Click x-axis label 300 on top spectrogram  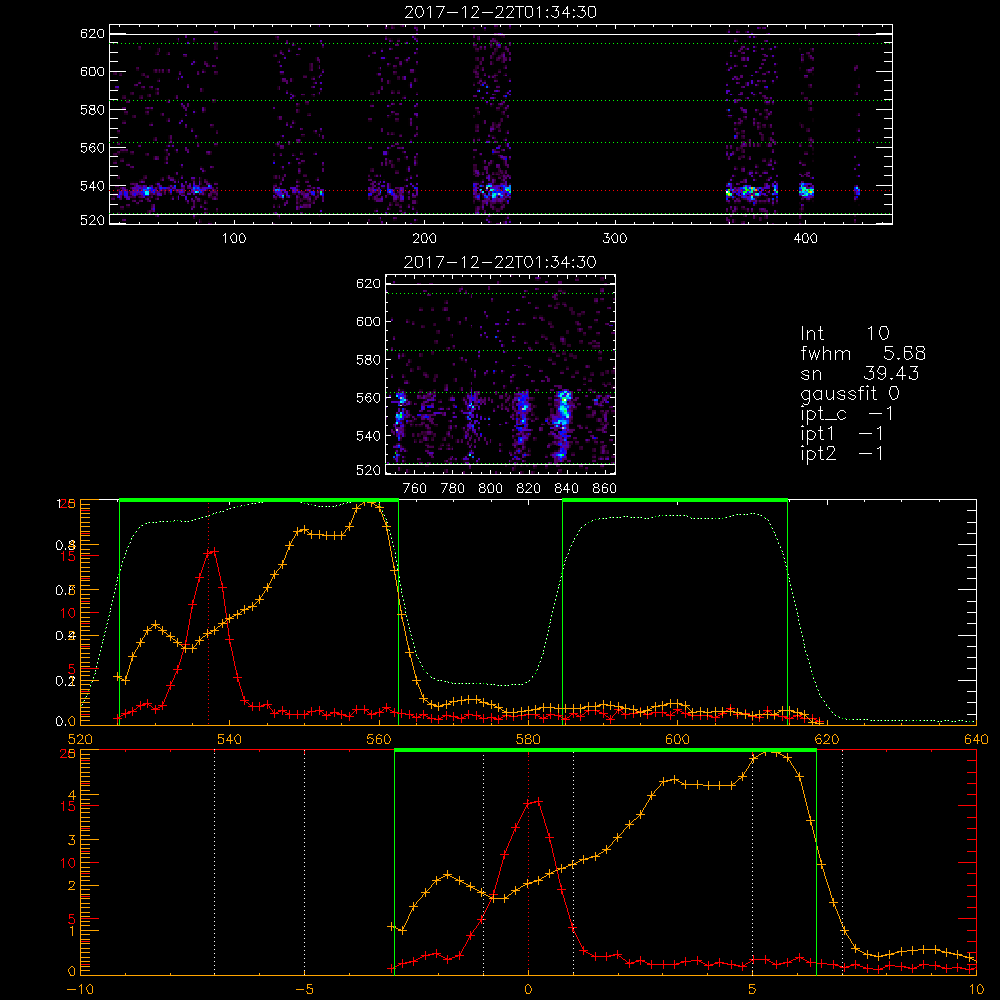[x=615, y=239]
